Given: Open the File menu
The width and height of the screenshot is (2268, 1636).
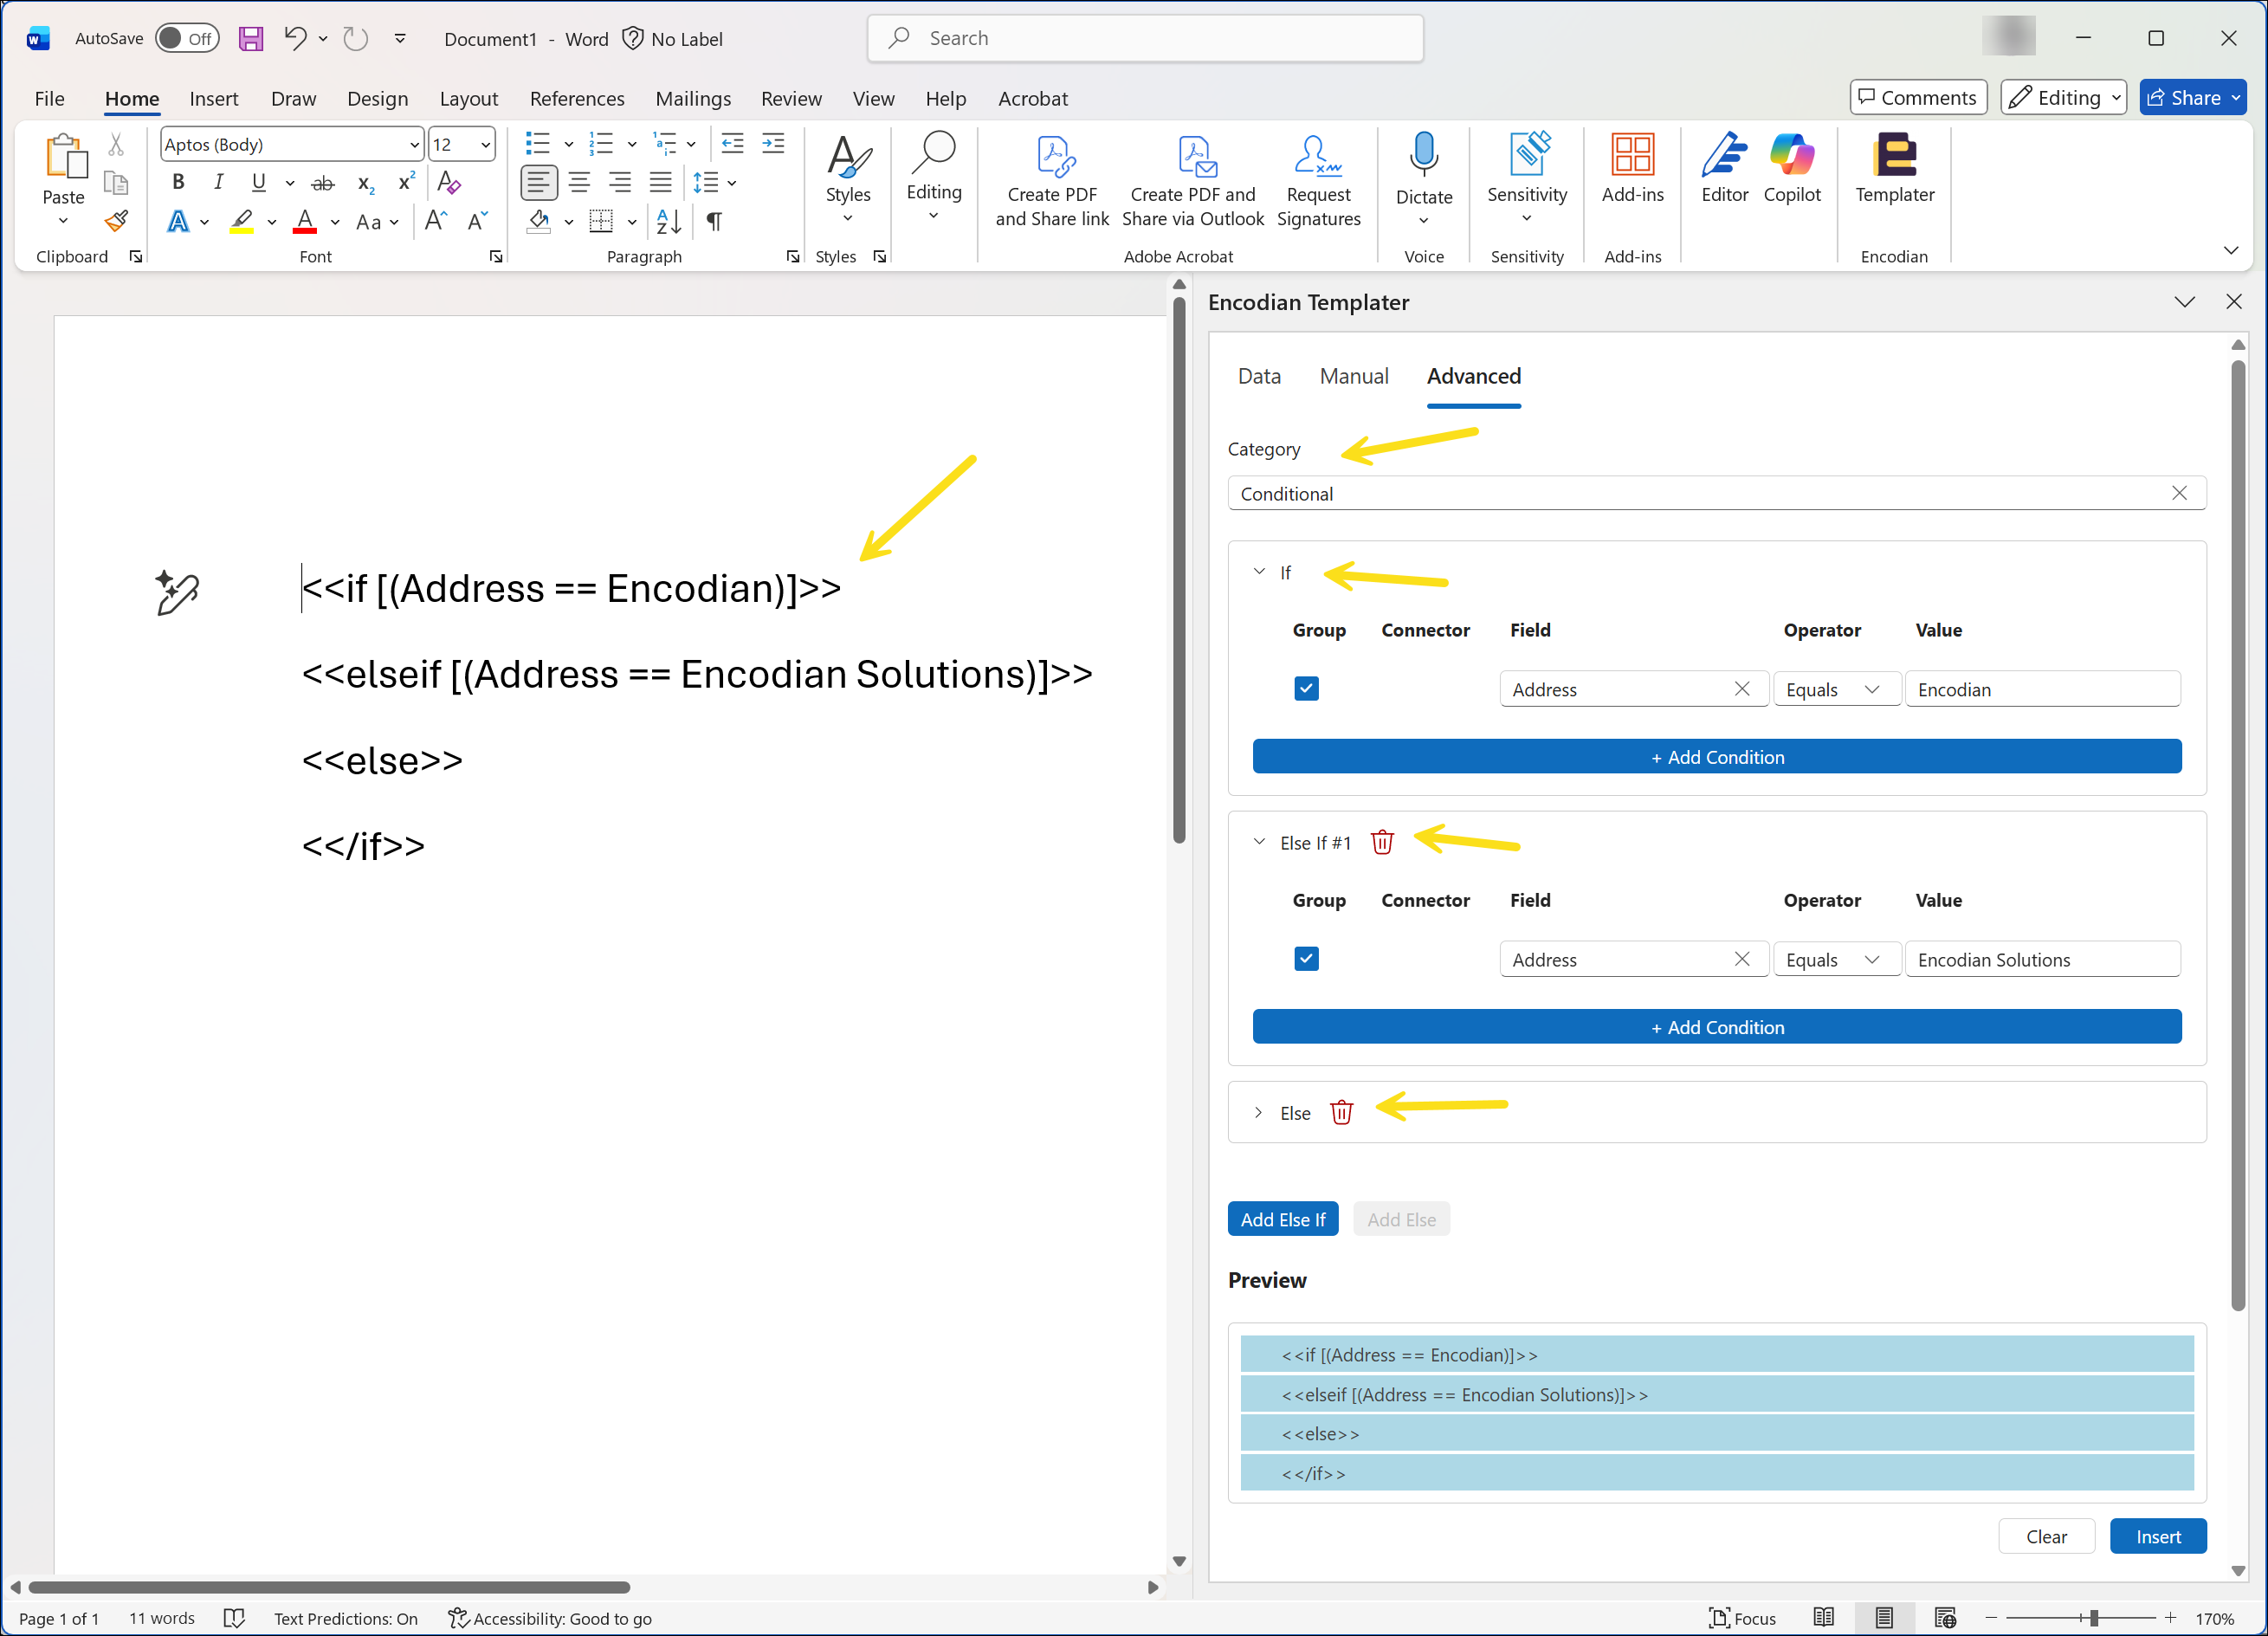Looking at the screenshot, I should pyautogui.click(x=49, y=98).
